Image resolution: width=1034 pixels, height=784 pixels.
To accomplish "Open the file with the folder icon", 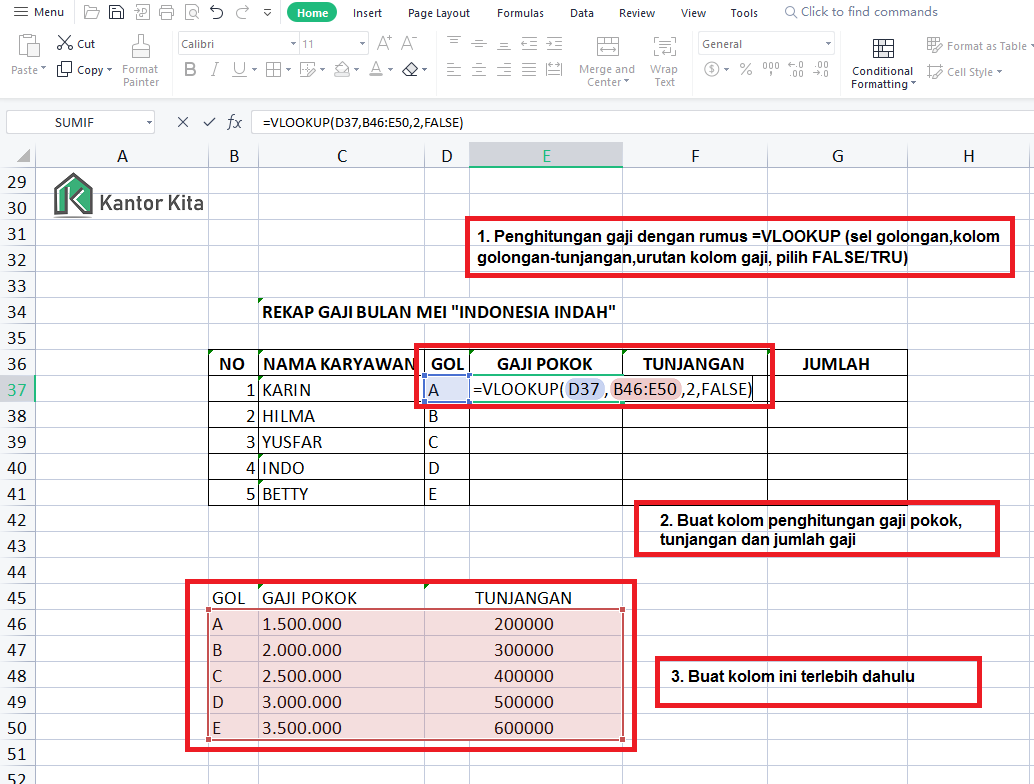I will 92,12.
